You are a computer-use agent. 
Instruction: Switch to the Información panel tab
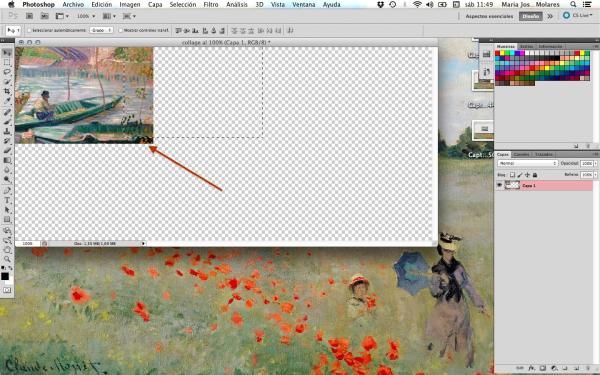click(x=550, y=46)
